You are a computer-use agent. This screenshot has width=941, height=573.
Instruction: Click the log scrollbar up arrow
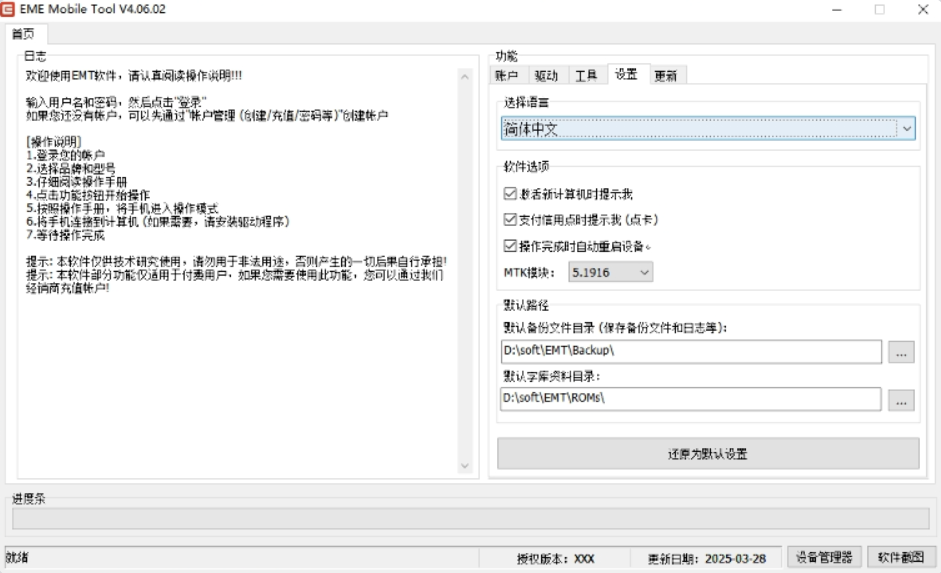tap(464, 76)
